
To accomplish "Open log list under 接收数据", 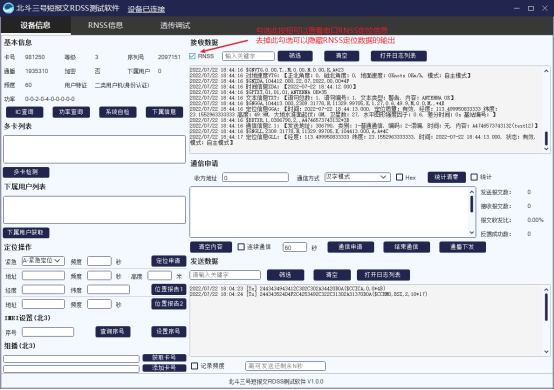I will pyautogui.click(x=399, y=56).
